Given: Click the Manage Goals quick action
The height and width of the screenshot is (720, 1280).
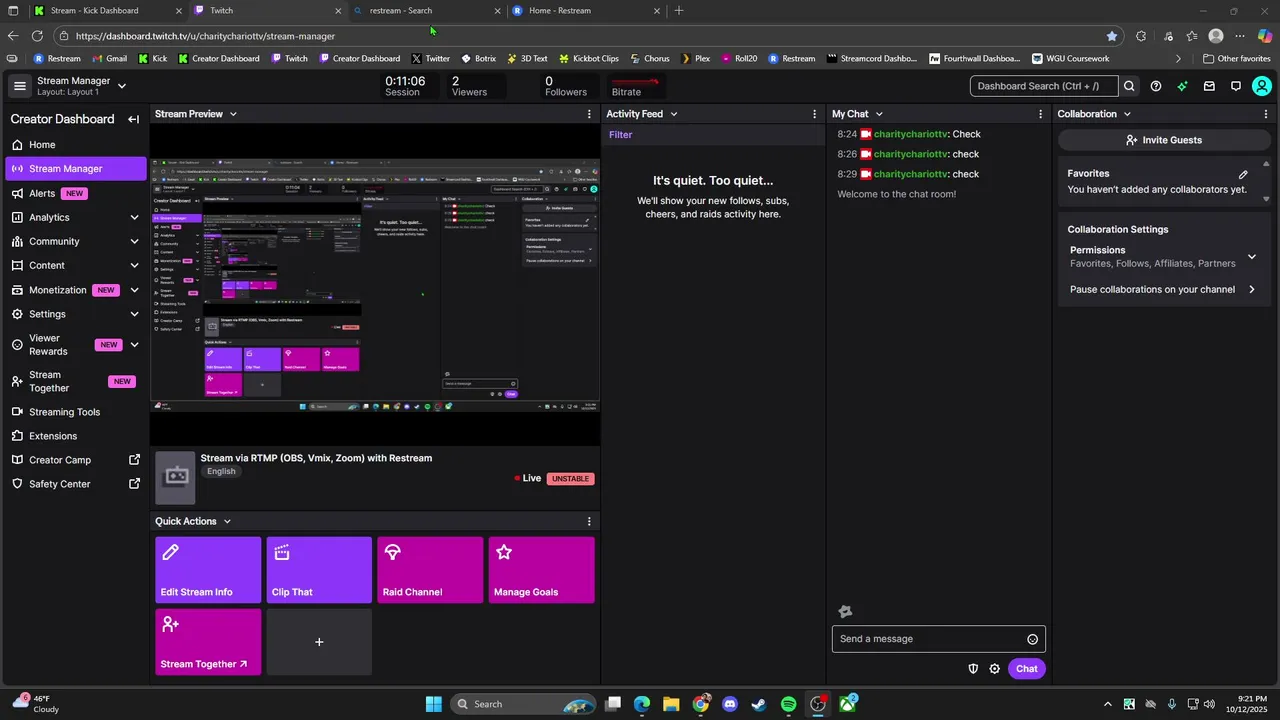Looking at the screenshot, I should point(541,570).
